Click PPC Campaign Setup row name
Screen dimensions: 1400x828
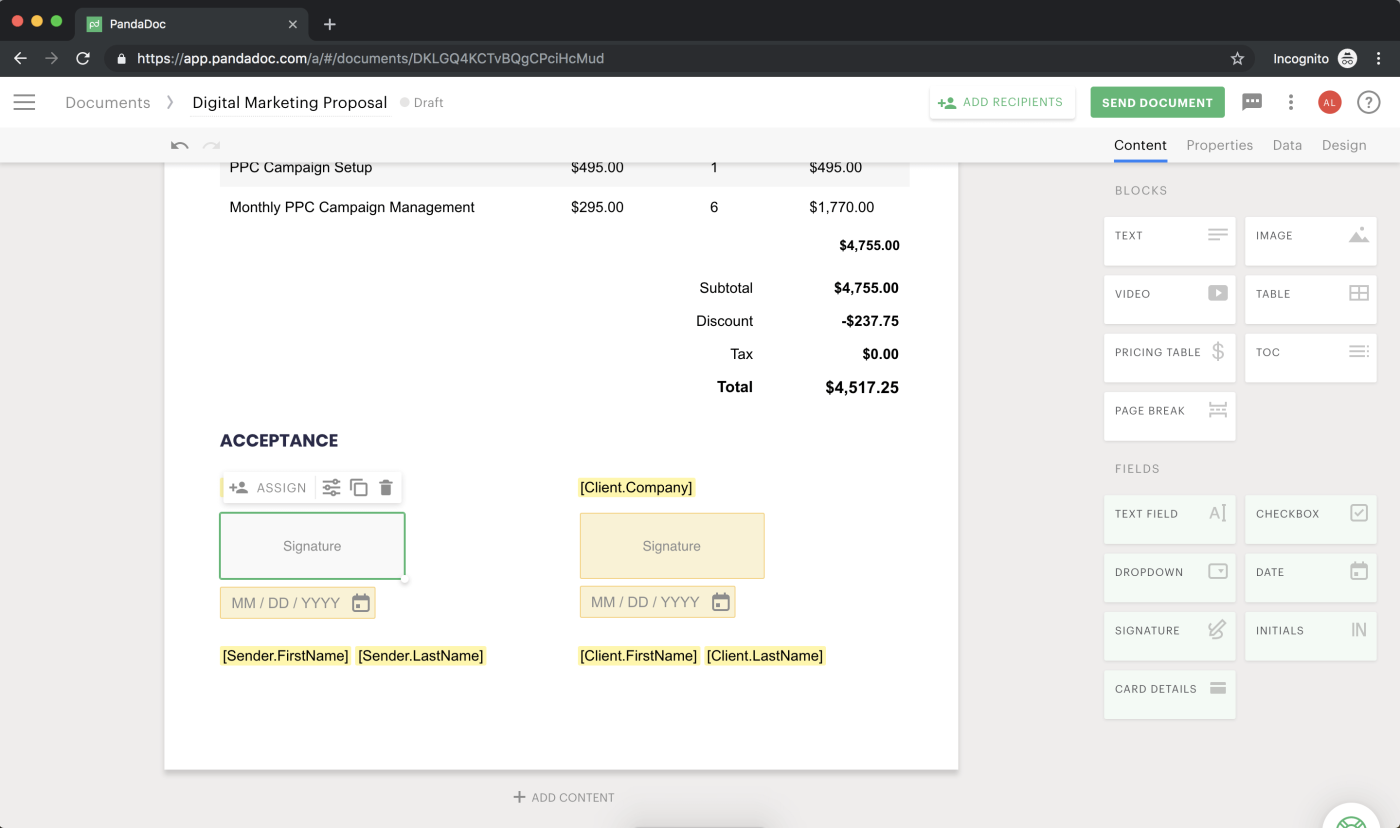(x=301, y=167)
